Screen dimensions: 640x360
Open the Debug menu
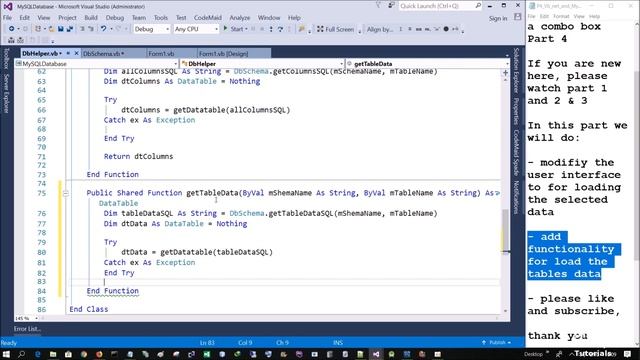(x=115, y=18)
